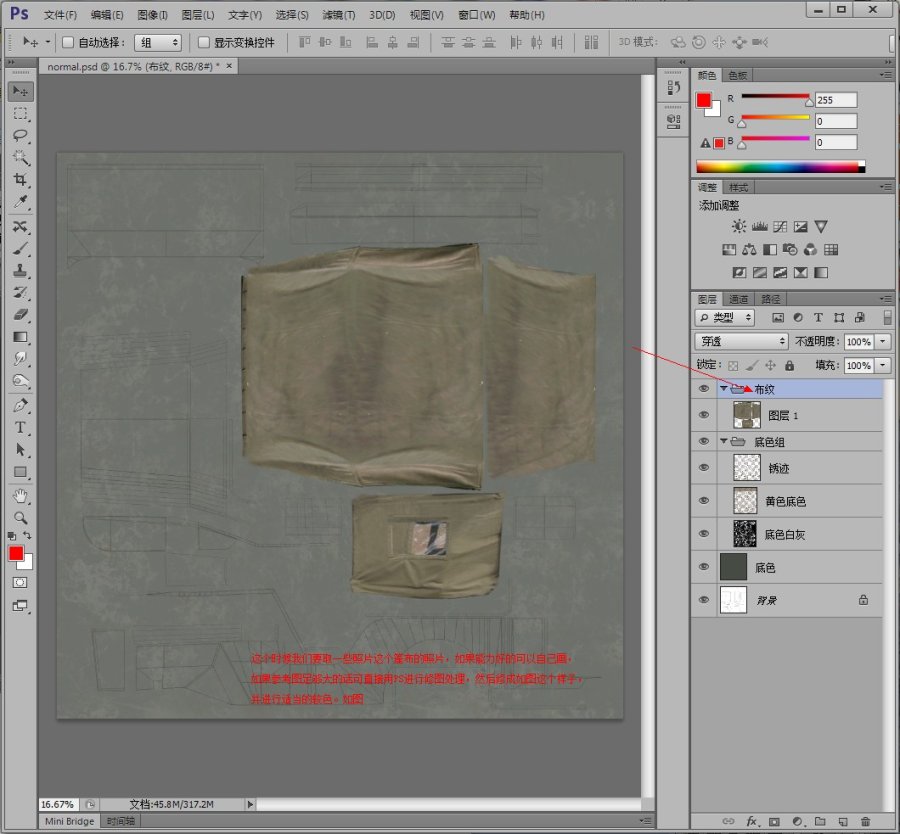Open the 填充 fill dropdown arrow

coord(883,365)
